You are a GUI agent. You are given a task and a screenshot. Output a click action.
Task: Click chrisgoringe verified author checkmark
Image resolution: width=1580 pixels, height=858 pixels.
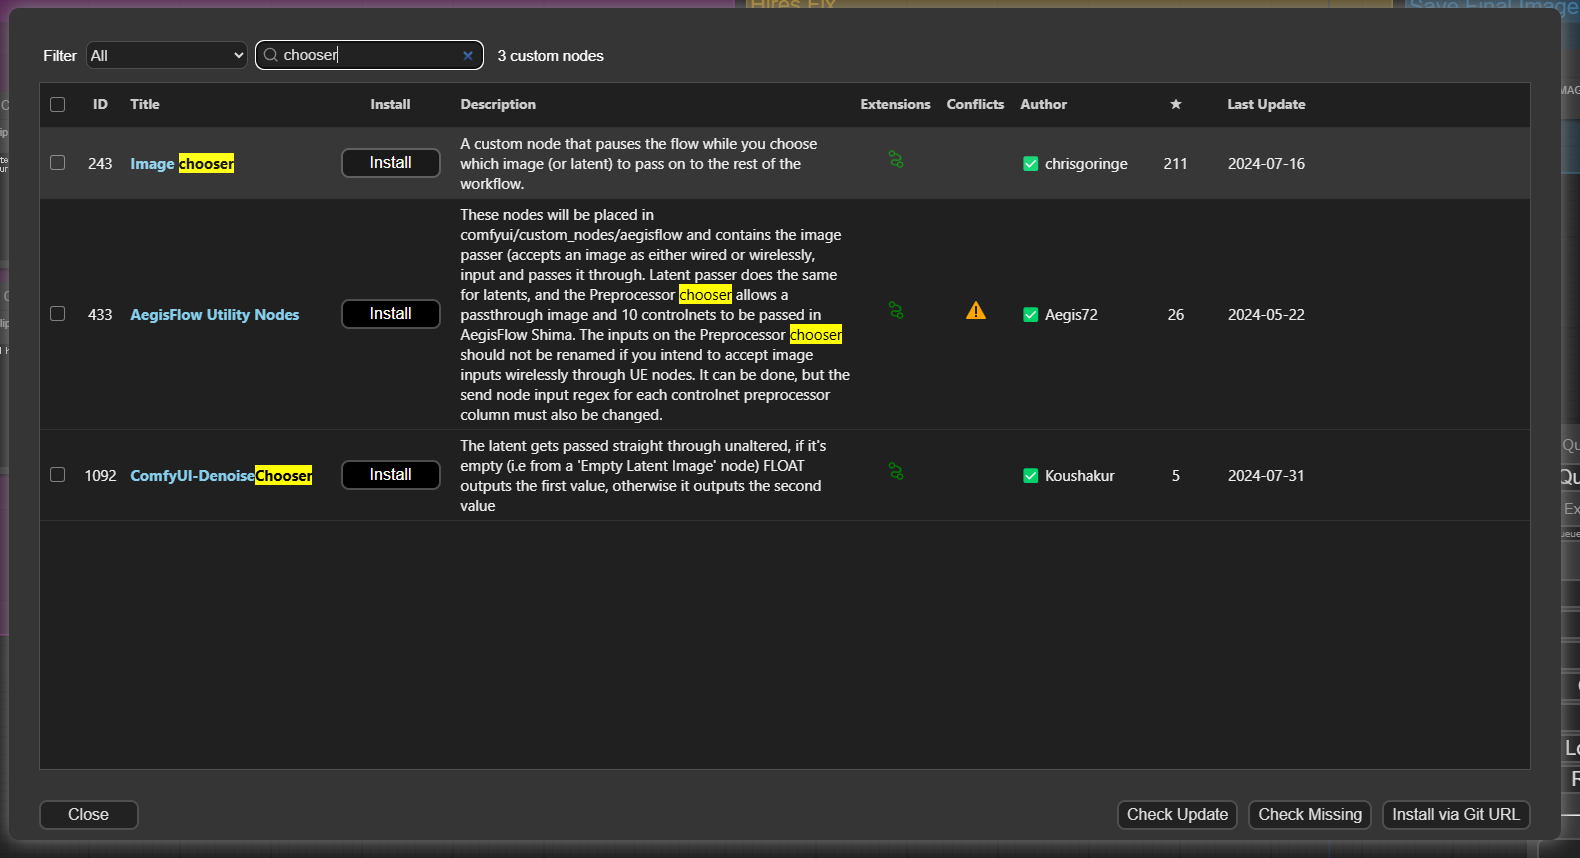click(1030, 164)
